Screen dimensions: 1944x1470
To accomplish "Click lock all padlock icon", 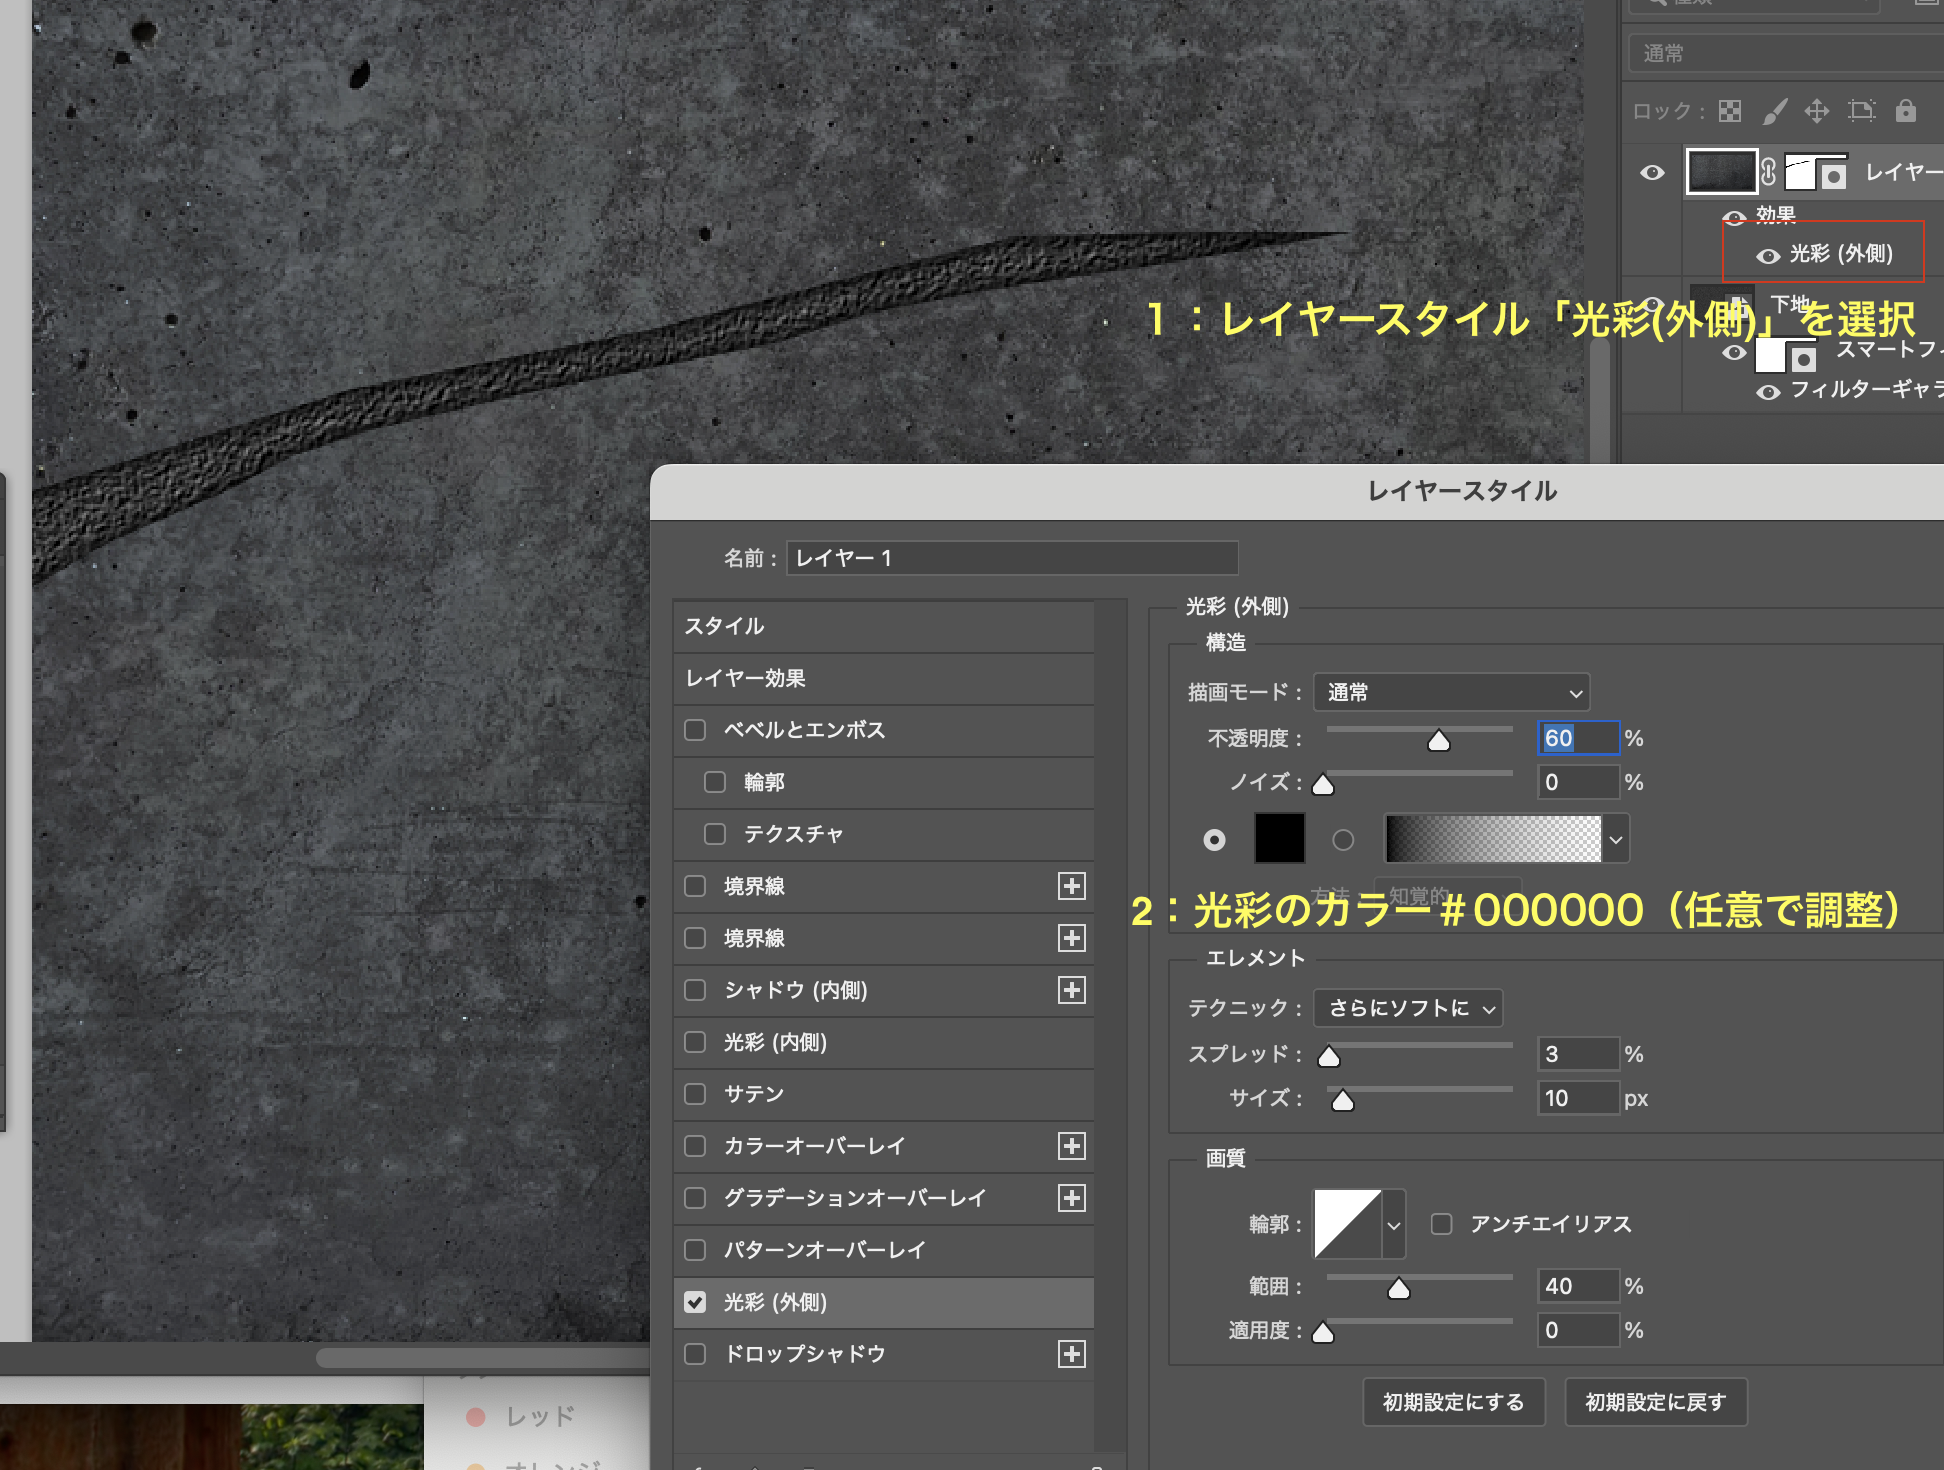I will [1906, 111].
